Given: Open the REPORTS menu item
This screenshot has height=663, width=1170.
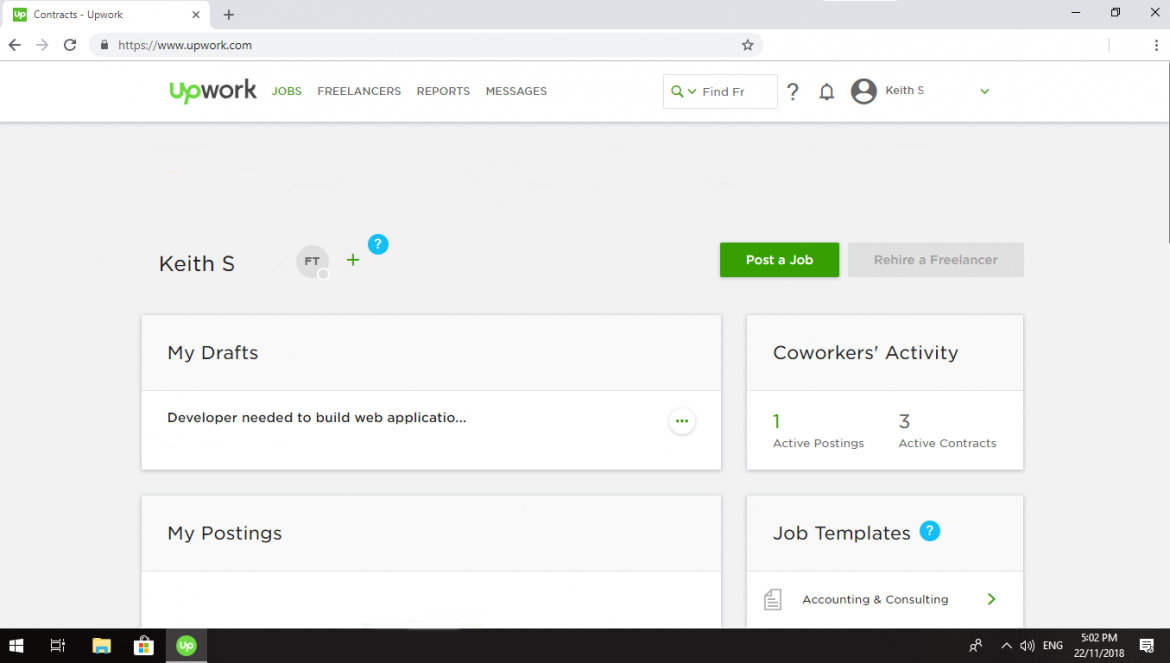Looking at the screenshot, I should (443, 91).
